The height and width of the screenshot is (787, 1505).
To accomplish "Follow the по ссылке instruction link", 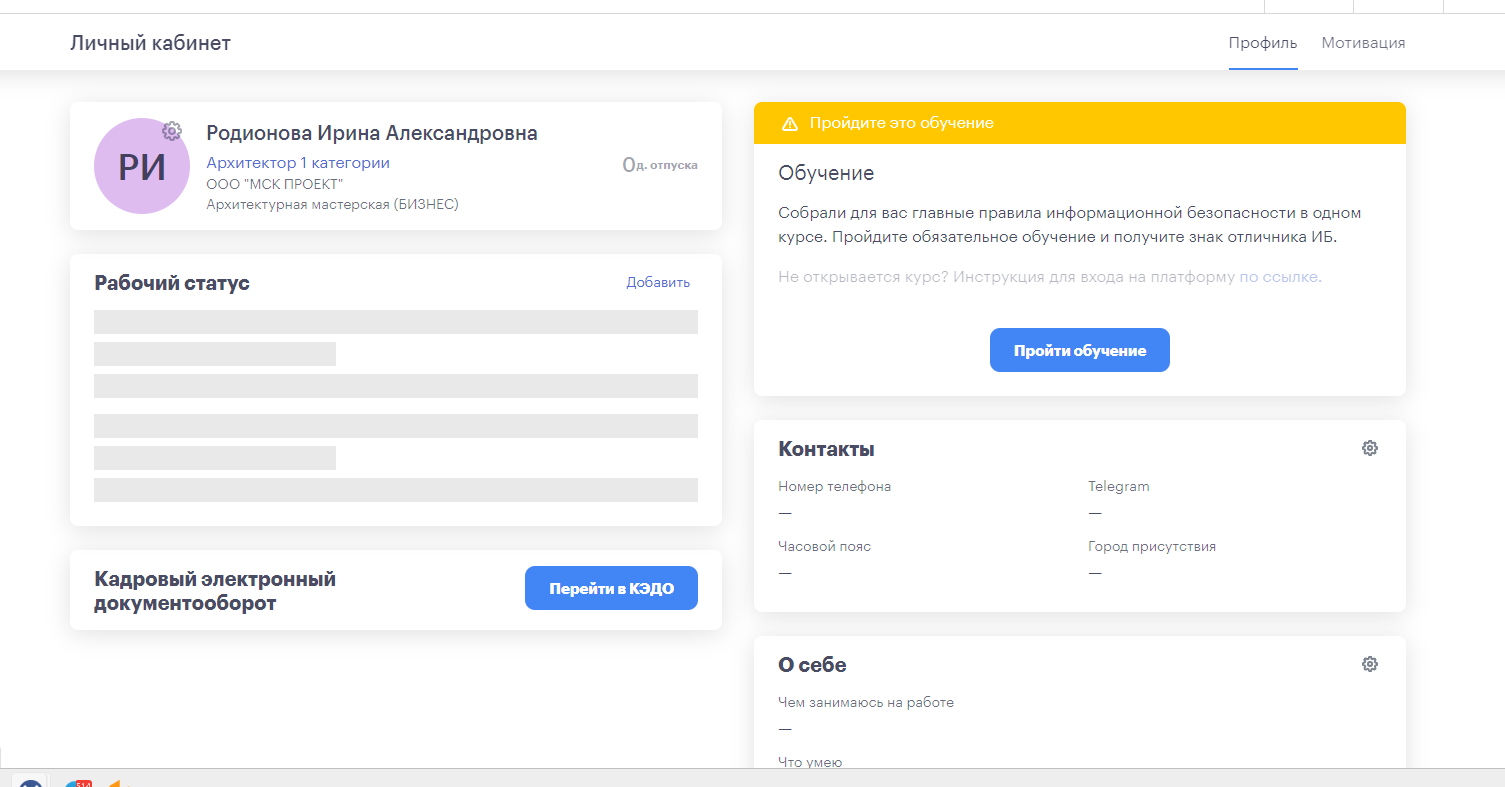I will [x=1279, y=277].
